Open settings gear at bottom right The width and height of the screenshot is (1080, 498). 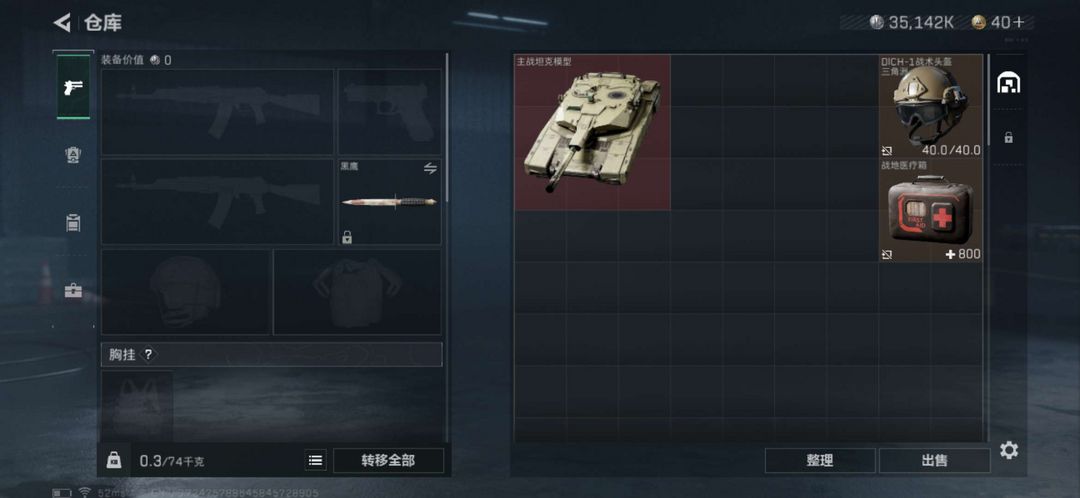(x=1009, y=450)
